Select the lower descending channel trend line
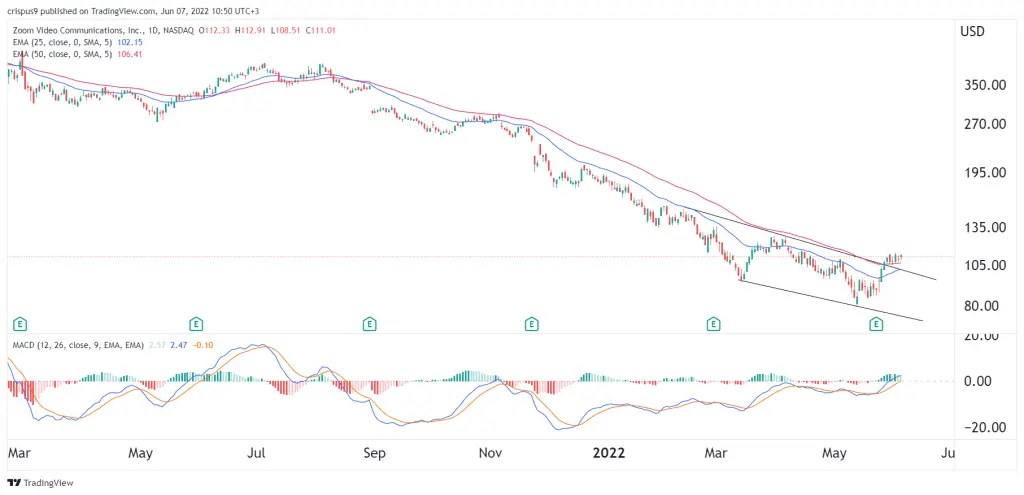 [831, 300]
